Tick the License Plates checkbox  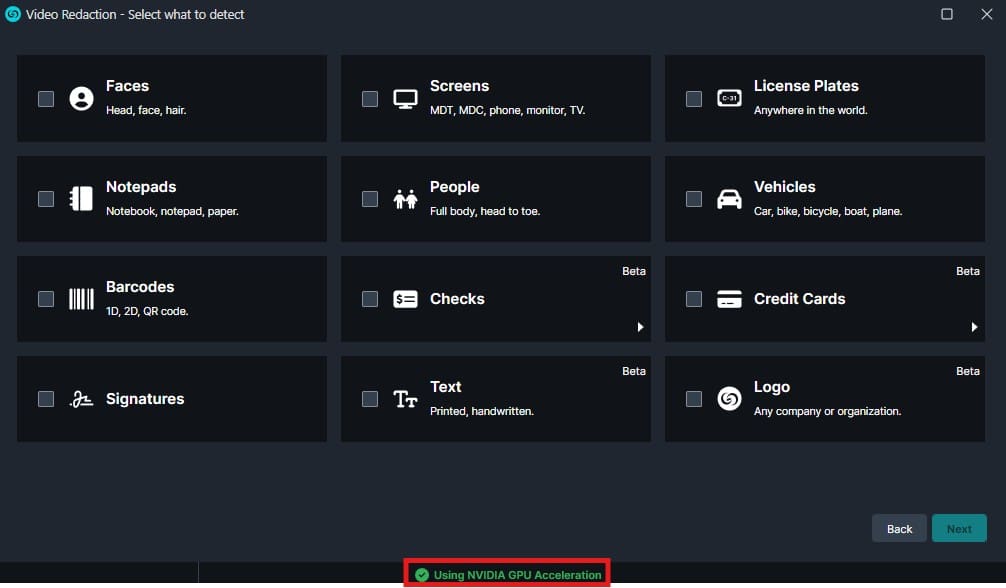coord(694,98)
